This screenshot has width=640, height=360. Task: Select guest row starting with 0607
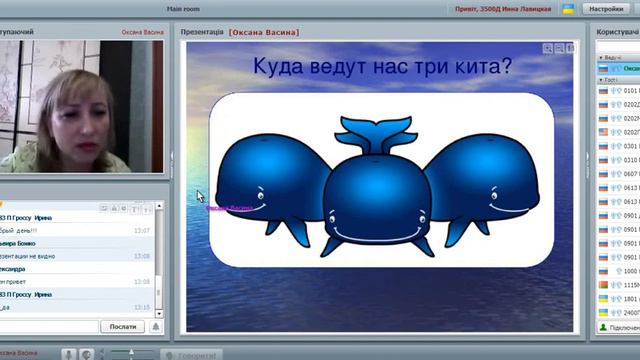(618, 174)
